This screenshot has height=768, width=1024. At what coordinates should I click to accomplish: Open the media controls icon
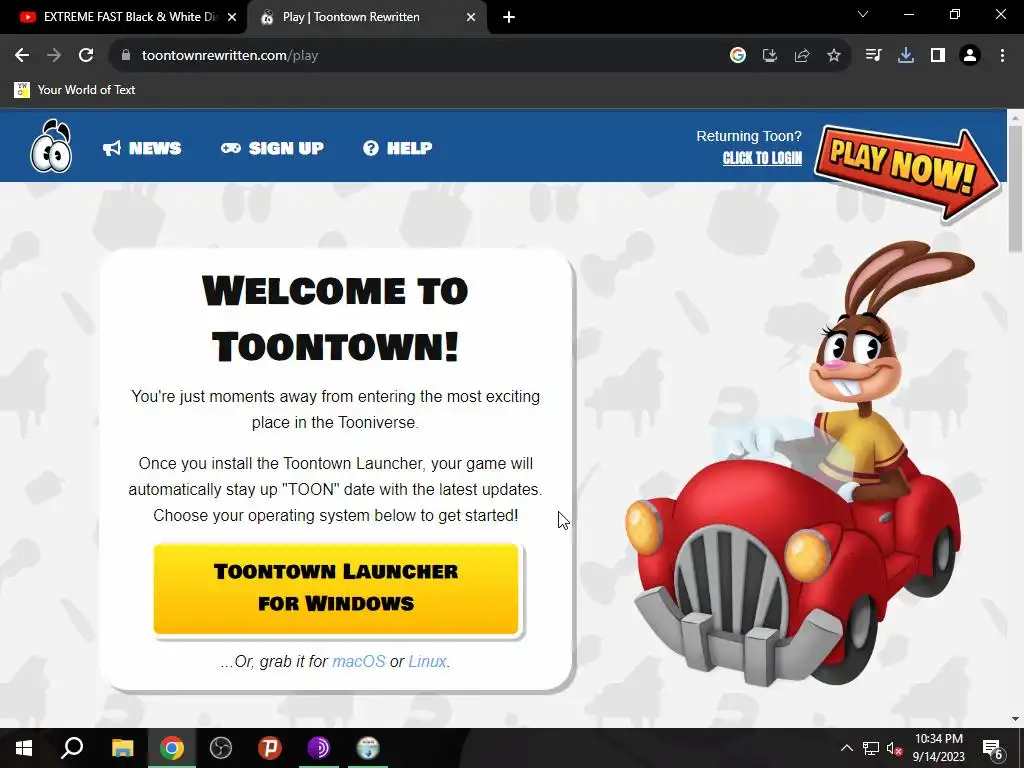point(873,56)
